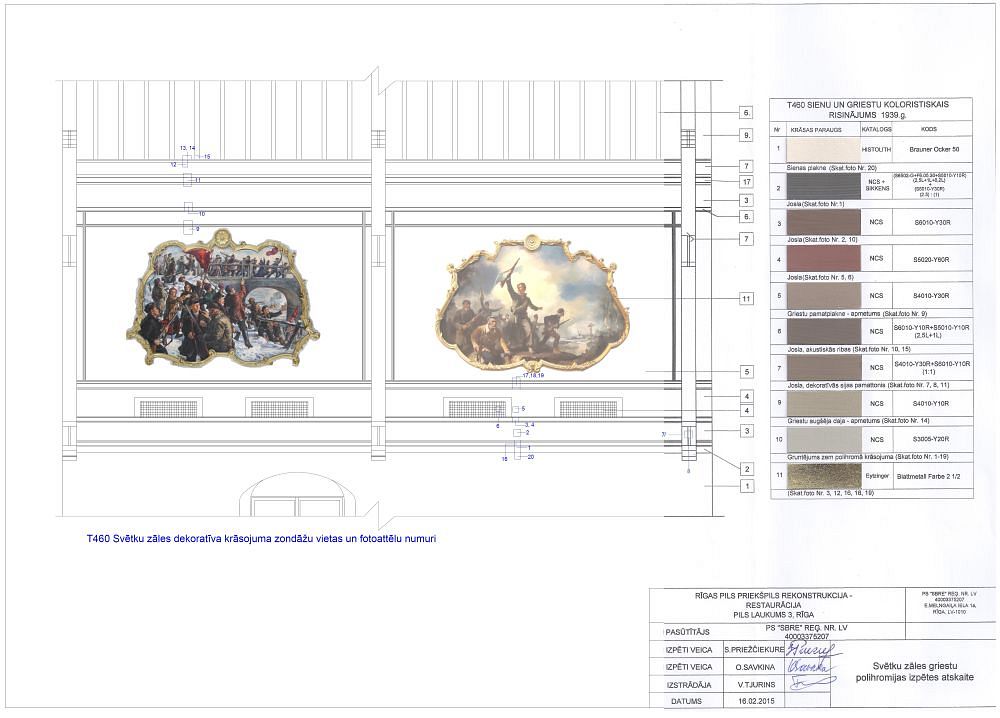Click the gold leaf swatch in row 11
Viewport: 1000px width, 718px height.
click(x=823, y=476)
